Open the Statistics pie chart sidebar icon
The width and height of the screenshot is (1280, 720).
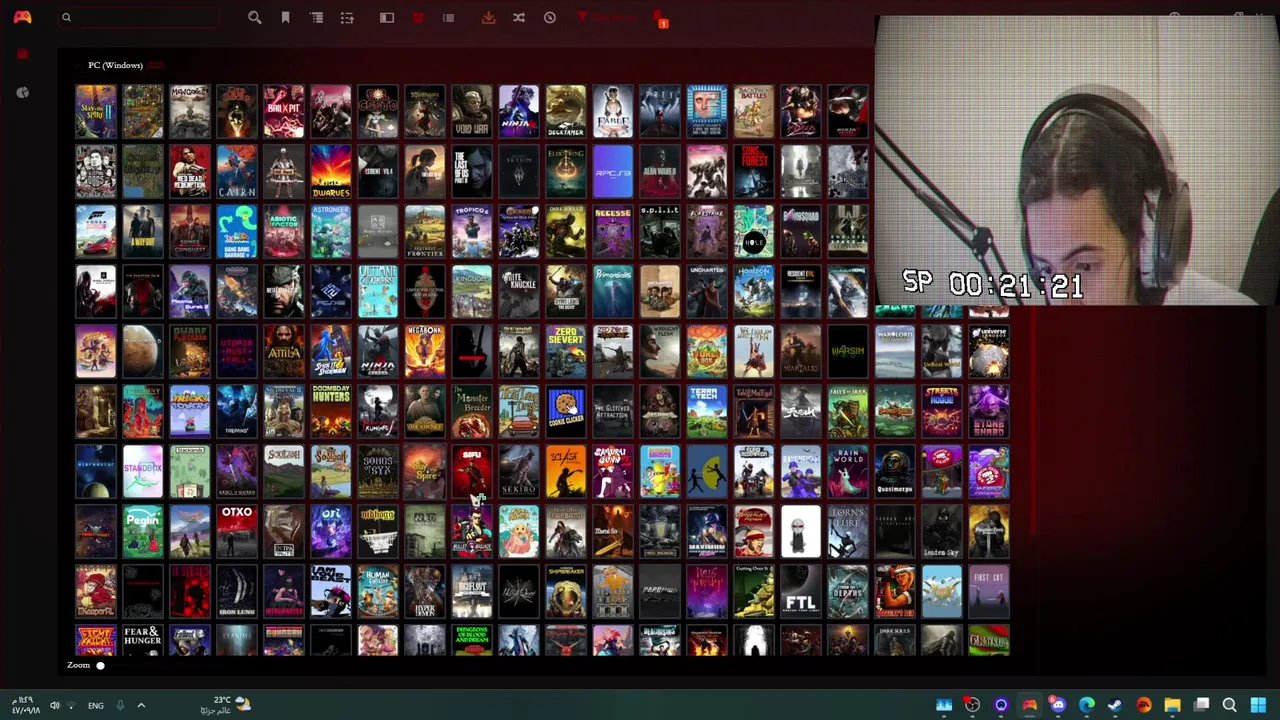click(x=22, y=92)
